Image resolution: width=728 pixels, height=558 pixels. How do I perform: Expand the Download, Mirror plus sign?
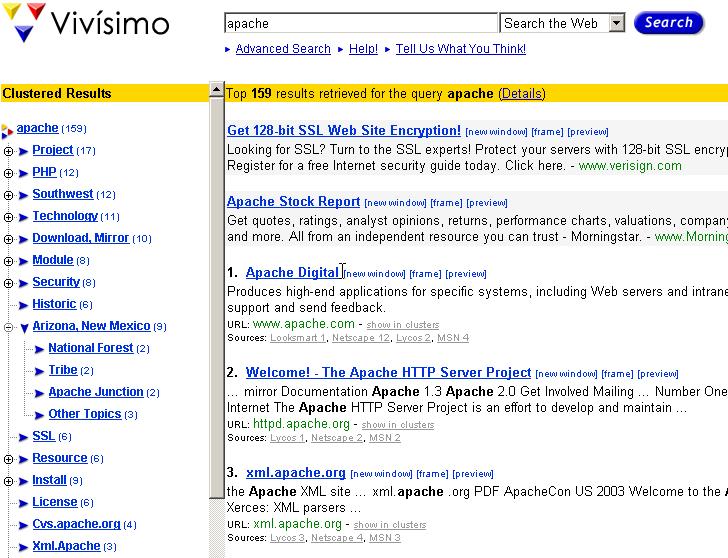[8, 240]
